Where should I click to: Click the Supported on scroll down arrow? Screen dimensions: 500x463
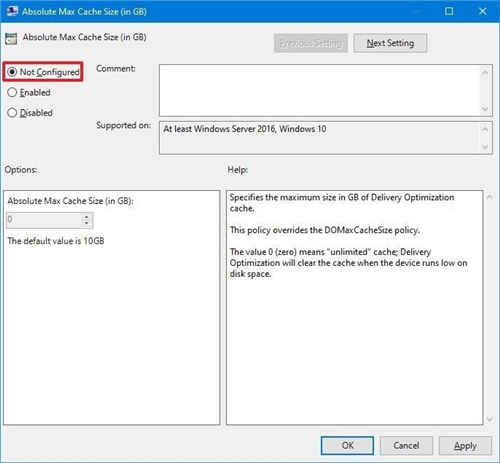click(x=485, y=147)
